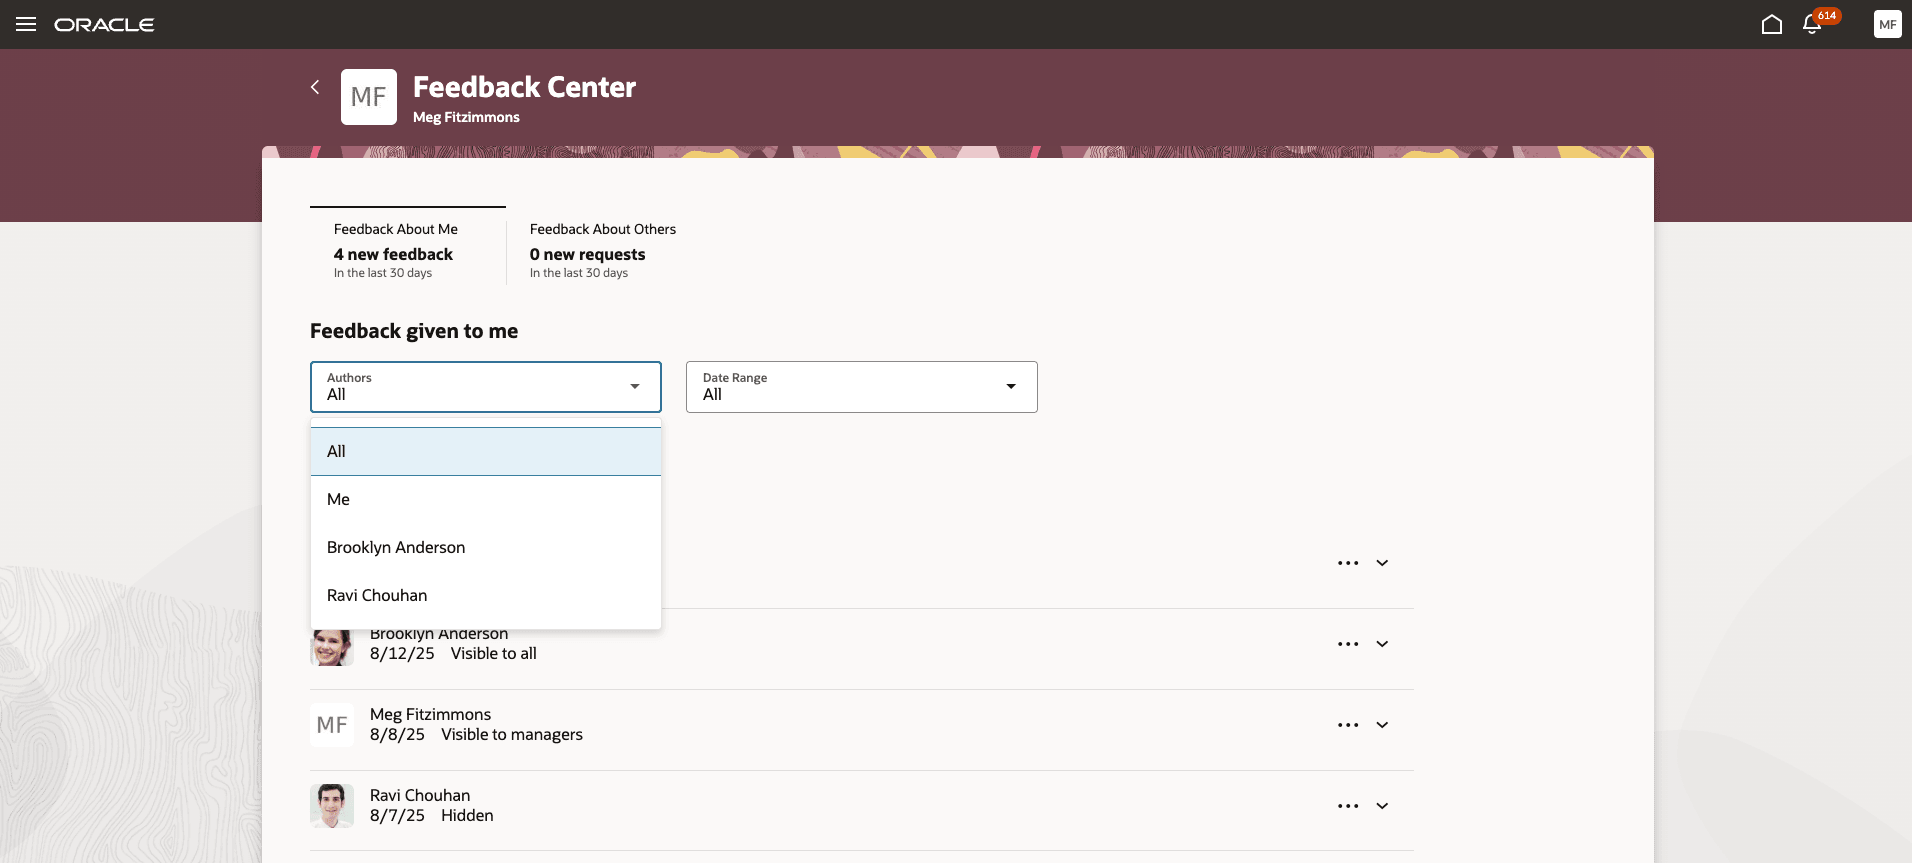Viewport: 1912px width, 863px height.
Task: Switch to the Feedback About Others tab
Action: [x=603, y=249]
